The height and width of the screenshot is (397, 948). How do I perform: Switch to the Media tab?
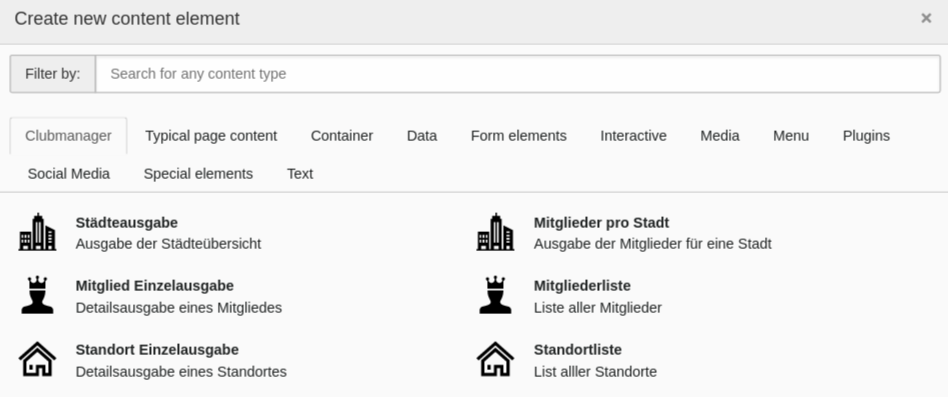(x=719, y=136)
